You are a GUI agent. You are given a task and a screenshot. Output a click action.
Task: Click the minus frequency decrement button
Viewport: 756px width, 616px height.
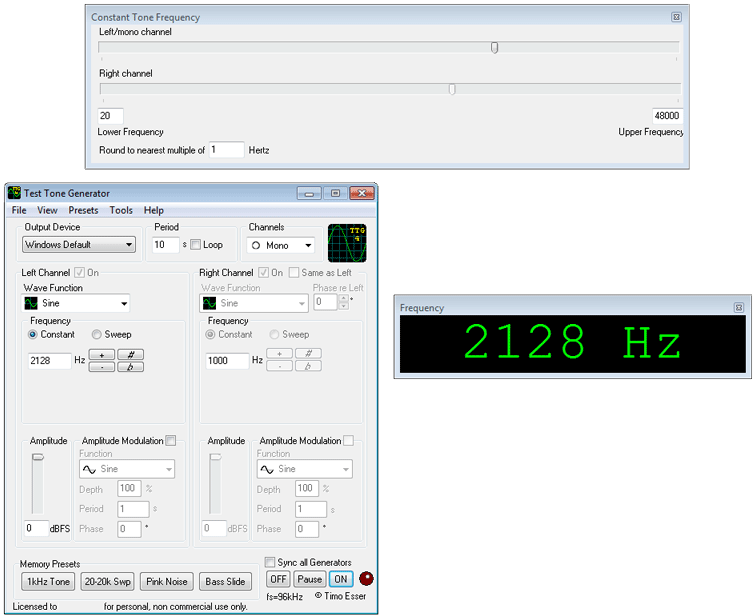tap(102, 367)
